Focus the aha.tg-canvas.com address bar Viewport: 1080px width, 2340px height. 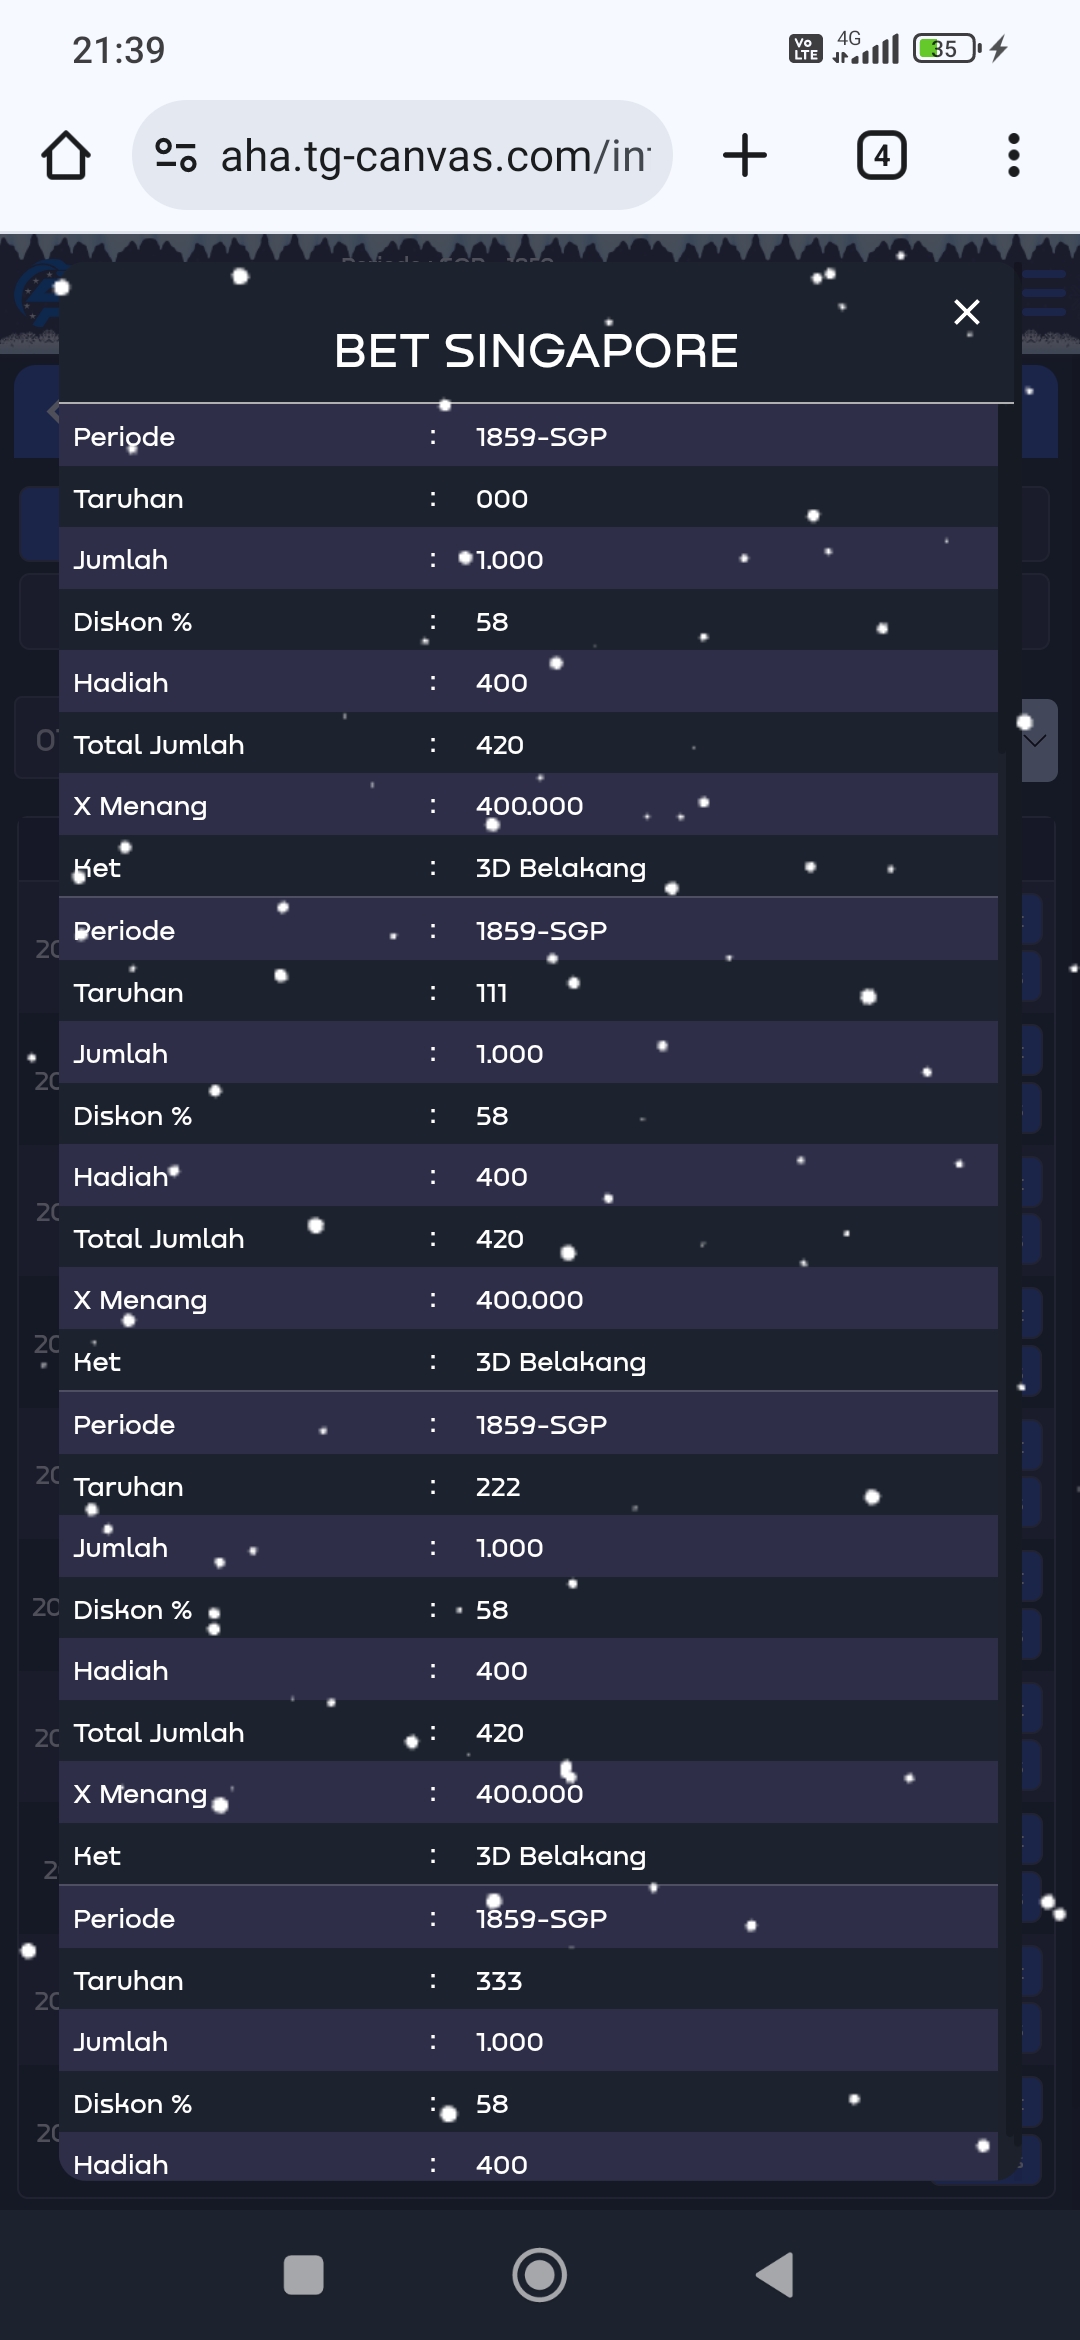coord(434,156)
